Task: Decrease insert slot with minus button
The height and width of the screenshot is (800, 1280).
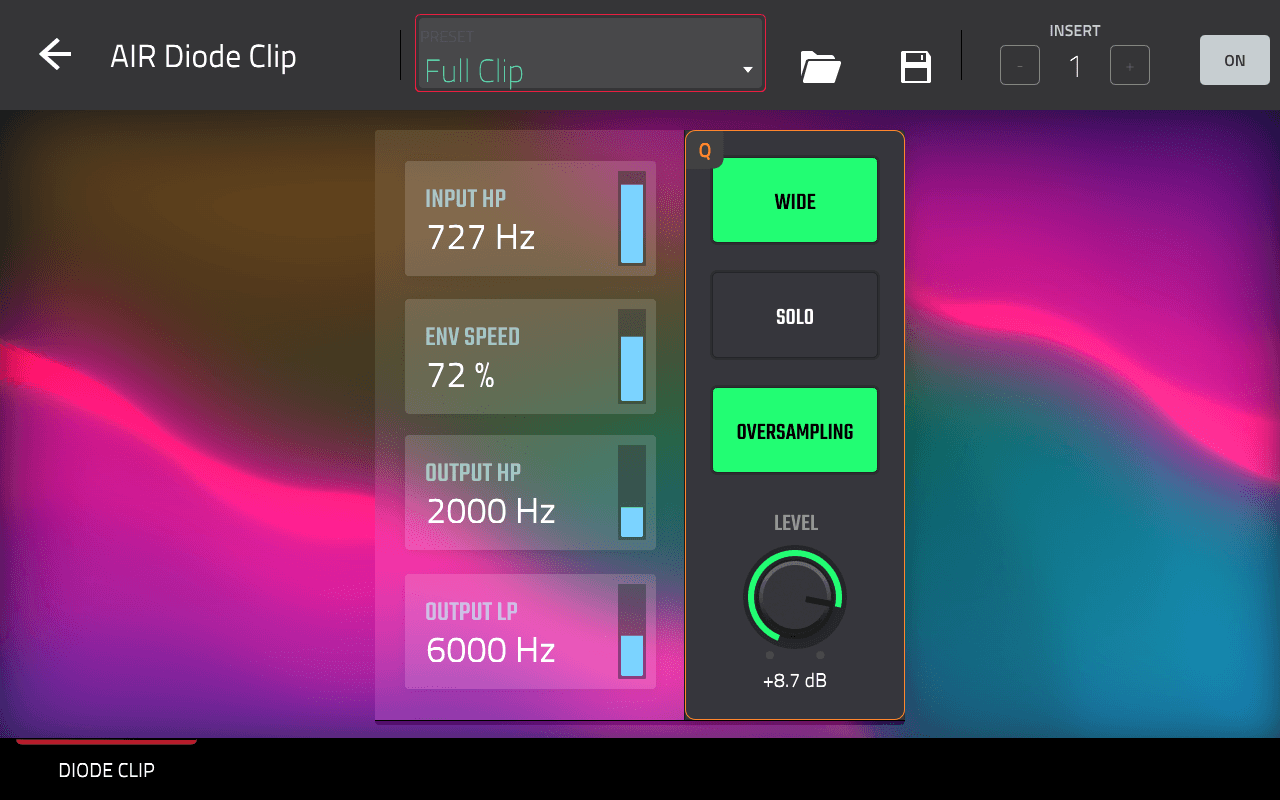Action: click(1019, 66)
